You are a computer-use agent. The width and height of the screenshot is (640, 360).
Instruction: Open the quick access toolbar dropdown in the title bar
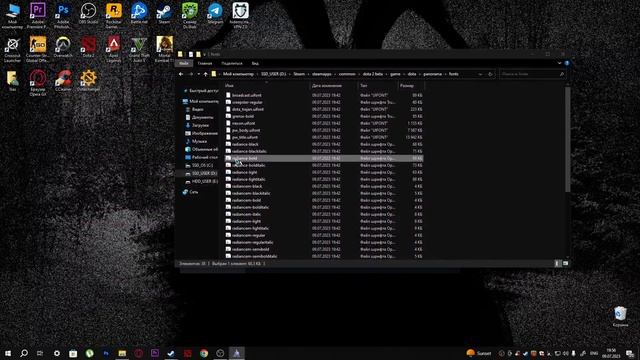pos(204,54)
